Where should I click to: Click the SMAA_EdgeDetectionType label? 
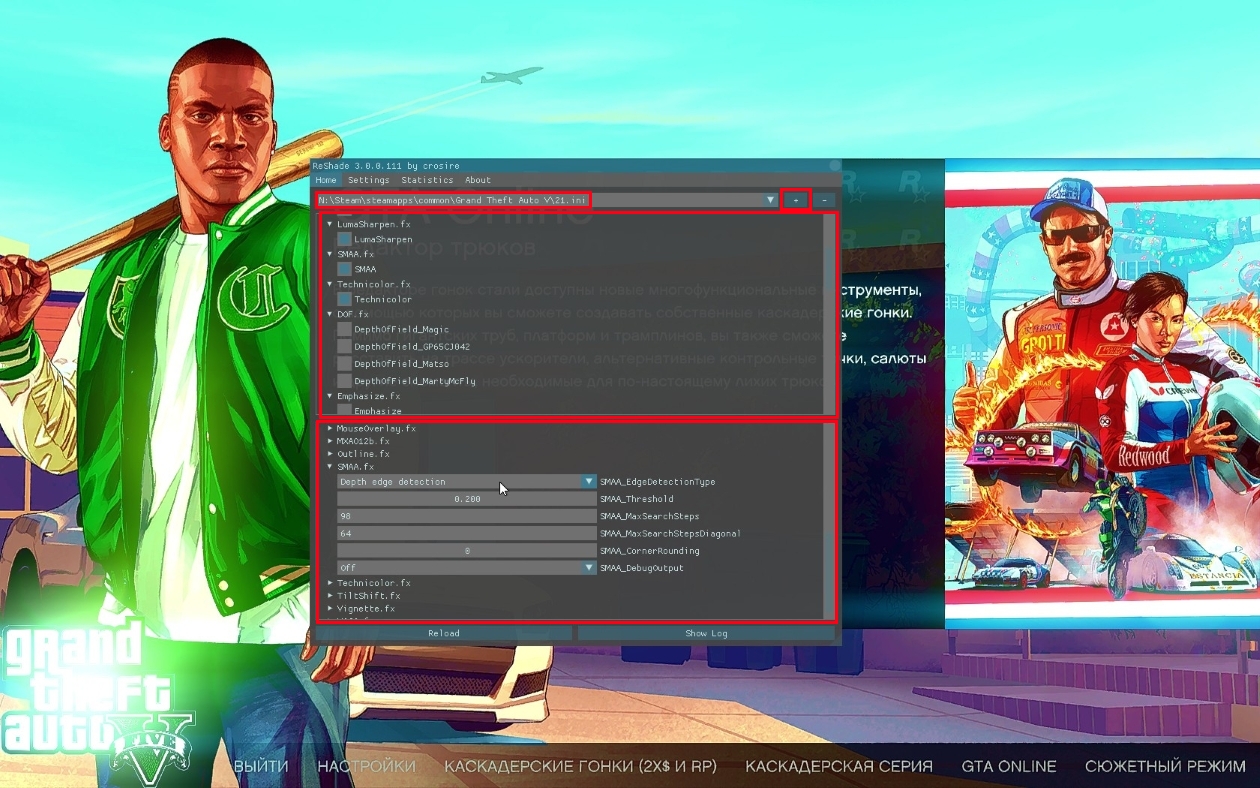(657, 482)
